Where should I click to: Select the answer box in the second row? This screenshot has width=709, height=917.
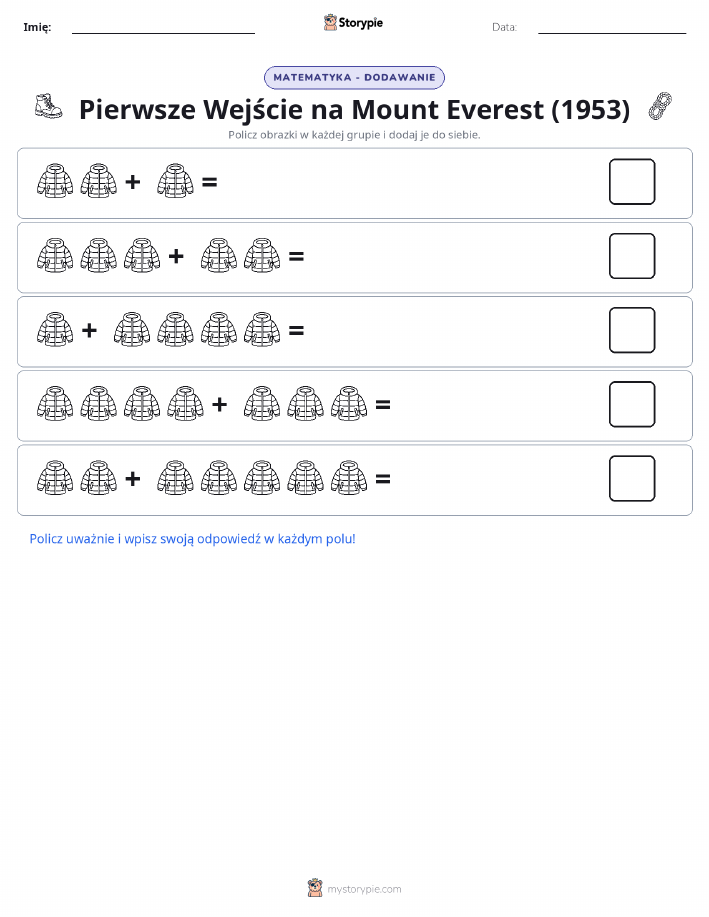pos(632,256)
